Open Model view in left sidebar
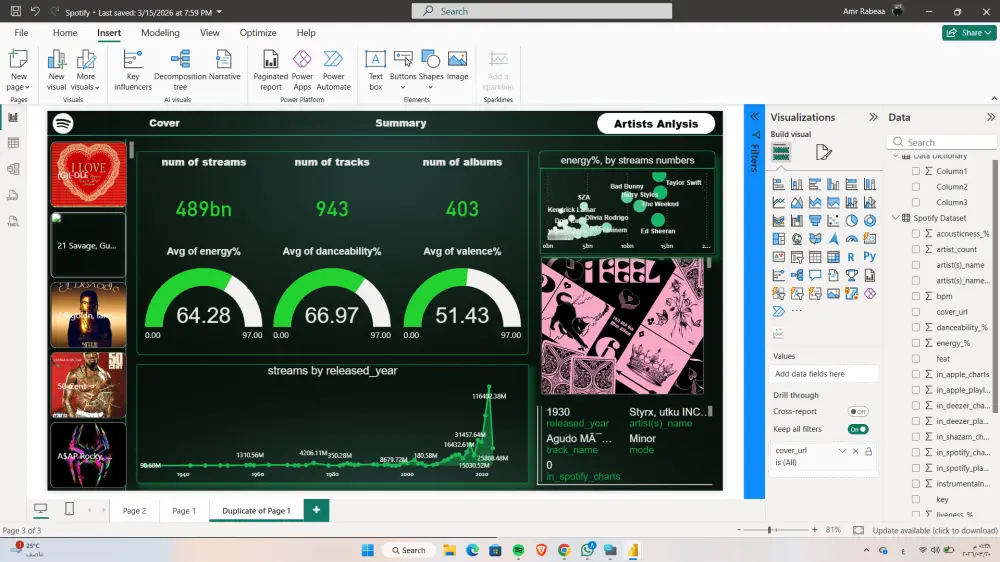Screen dimensions: 1000x562 13,169
